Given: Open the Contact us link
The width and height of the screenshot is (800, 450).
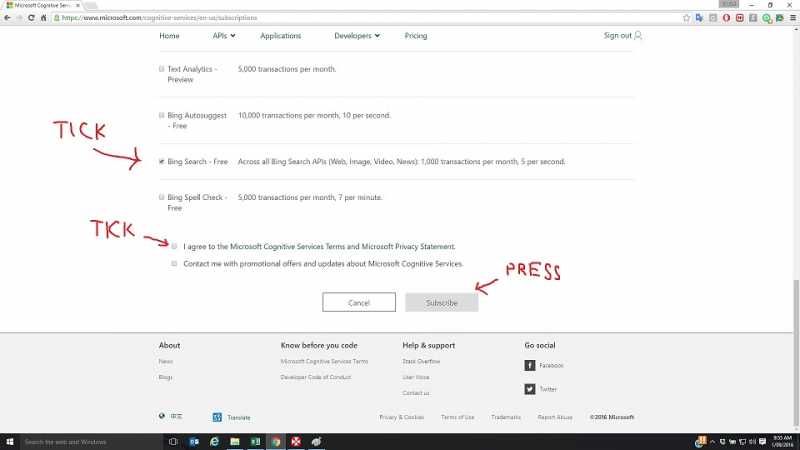Looking at the screenshot, I should click(x=416, y=393).
